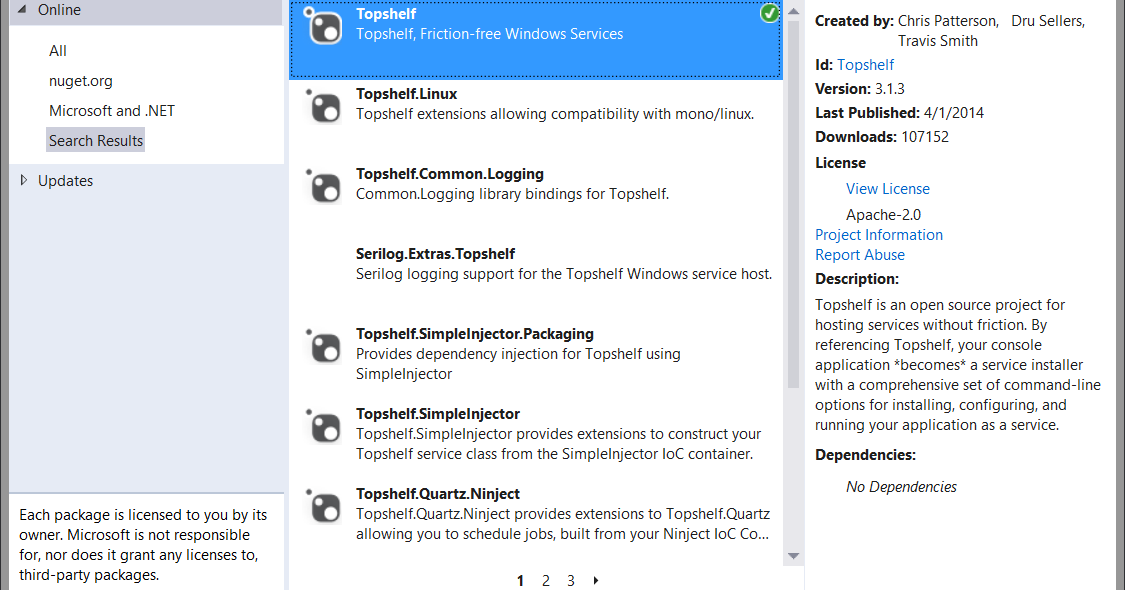
Task: Expand the Updates section
Action: 24,180
